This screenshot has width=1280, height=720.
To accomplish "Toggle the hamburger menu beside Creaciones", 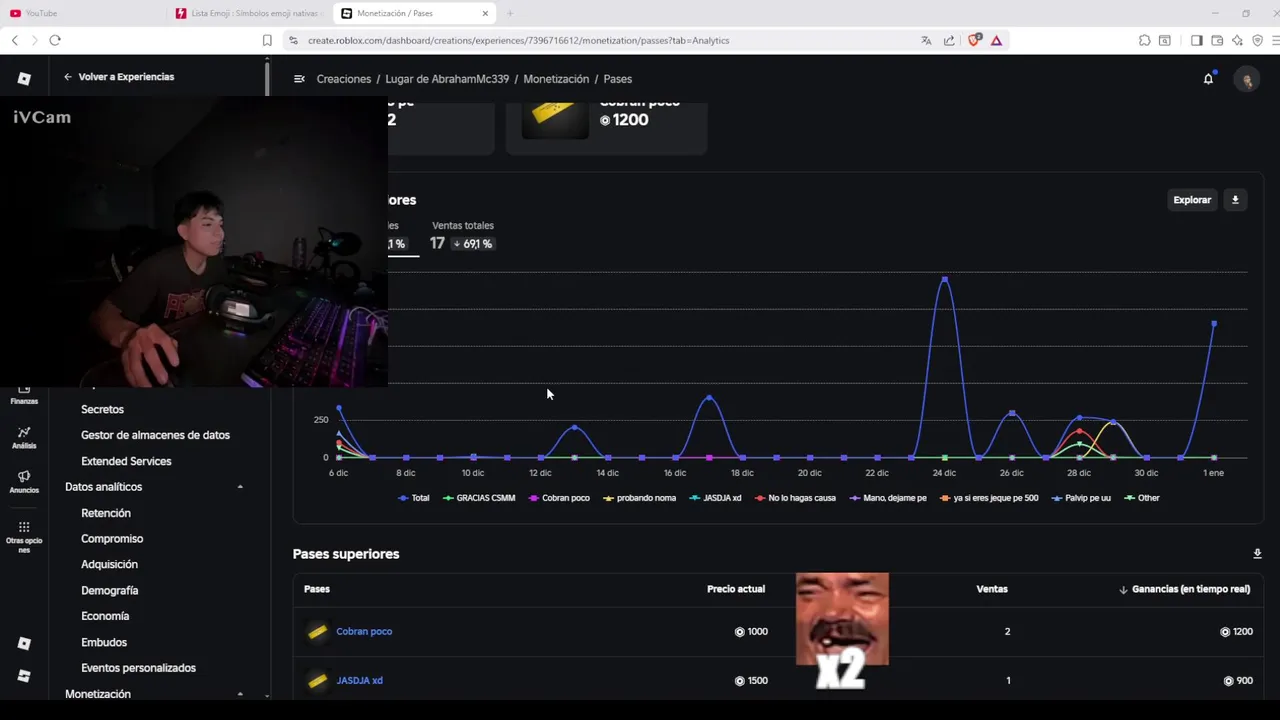I will click(x=299, y=79).
